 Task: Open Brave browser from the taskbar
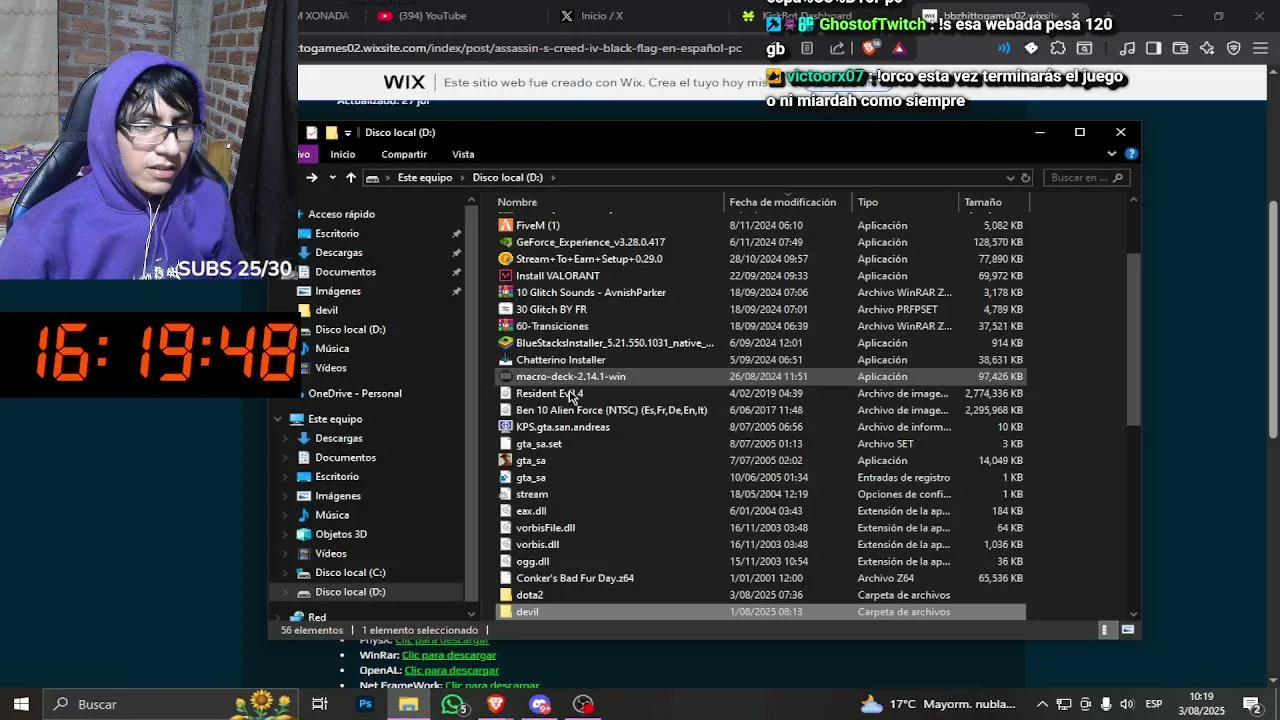pyautogui.click(x=496, y=704)
